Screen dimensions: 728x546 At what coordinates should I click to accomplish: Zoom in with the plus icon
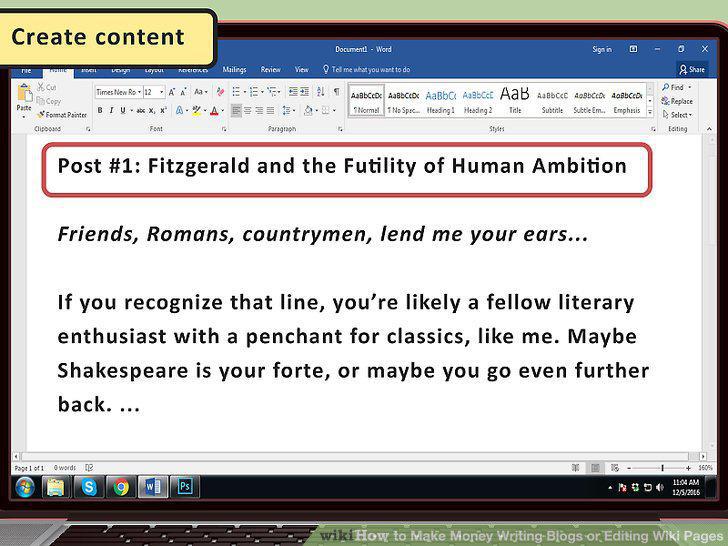point(688,468)
